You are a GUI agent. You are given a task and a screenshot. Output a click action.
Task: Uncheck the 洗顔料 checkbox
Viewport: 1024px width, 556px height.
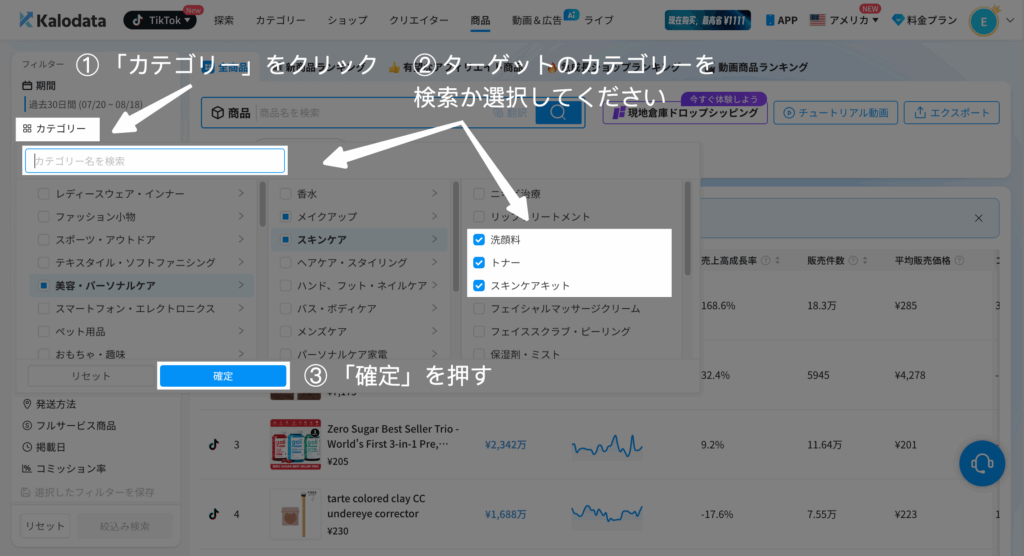click(x=479, y=240)
